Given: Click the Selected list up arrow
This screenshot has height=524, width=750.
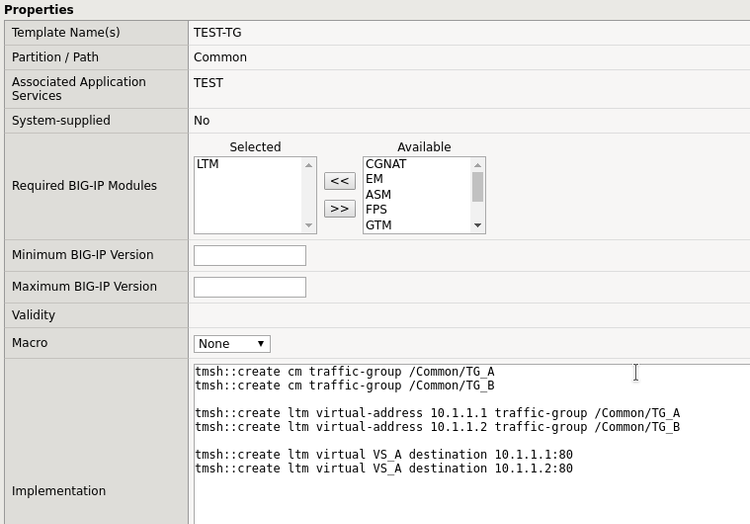Looking at the screenshot, I should pos(309,165).
